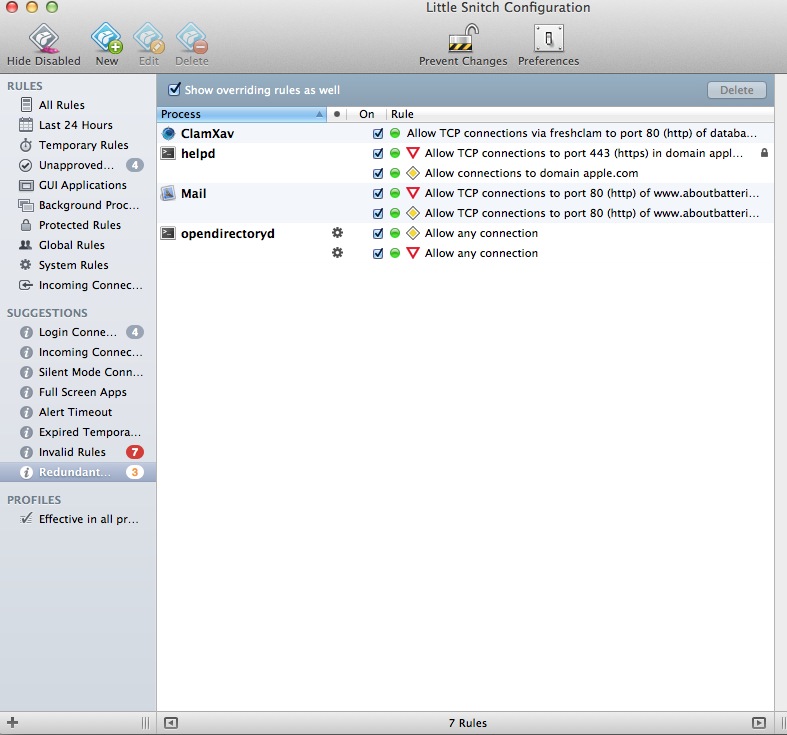Click the ClamXav process icon

point(169,133)
